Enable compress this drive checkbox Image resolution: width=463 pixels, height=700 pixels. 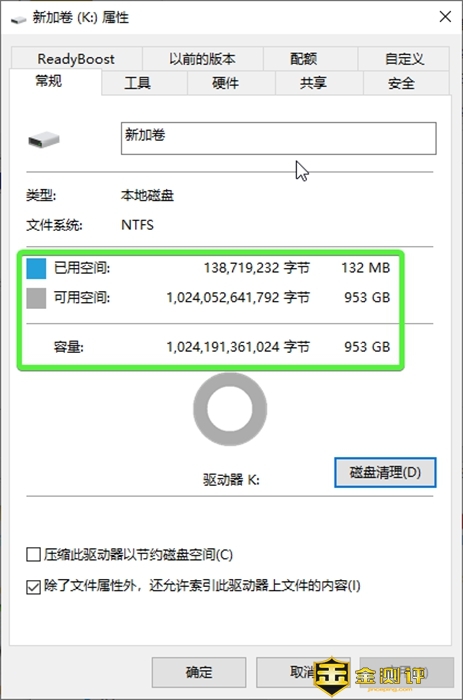click(33, 554)
